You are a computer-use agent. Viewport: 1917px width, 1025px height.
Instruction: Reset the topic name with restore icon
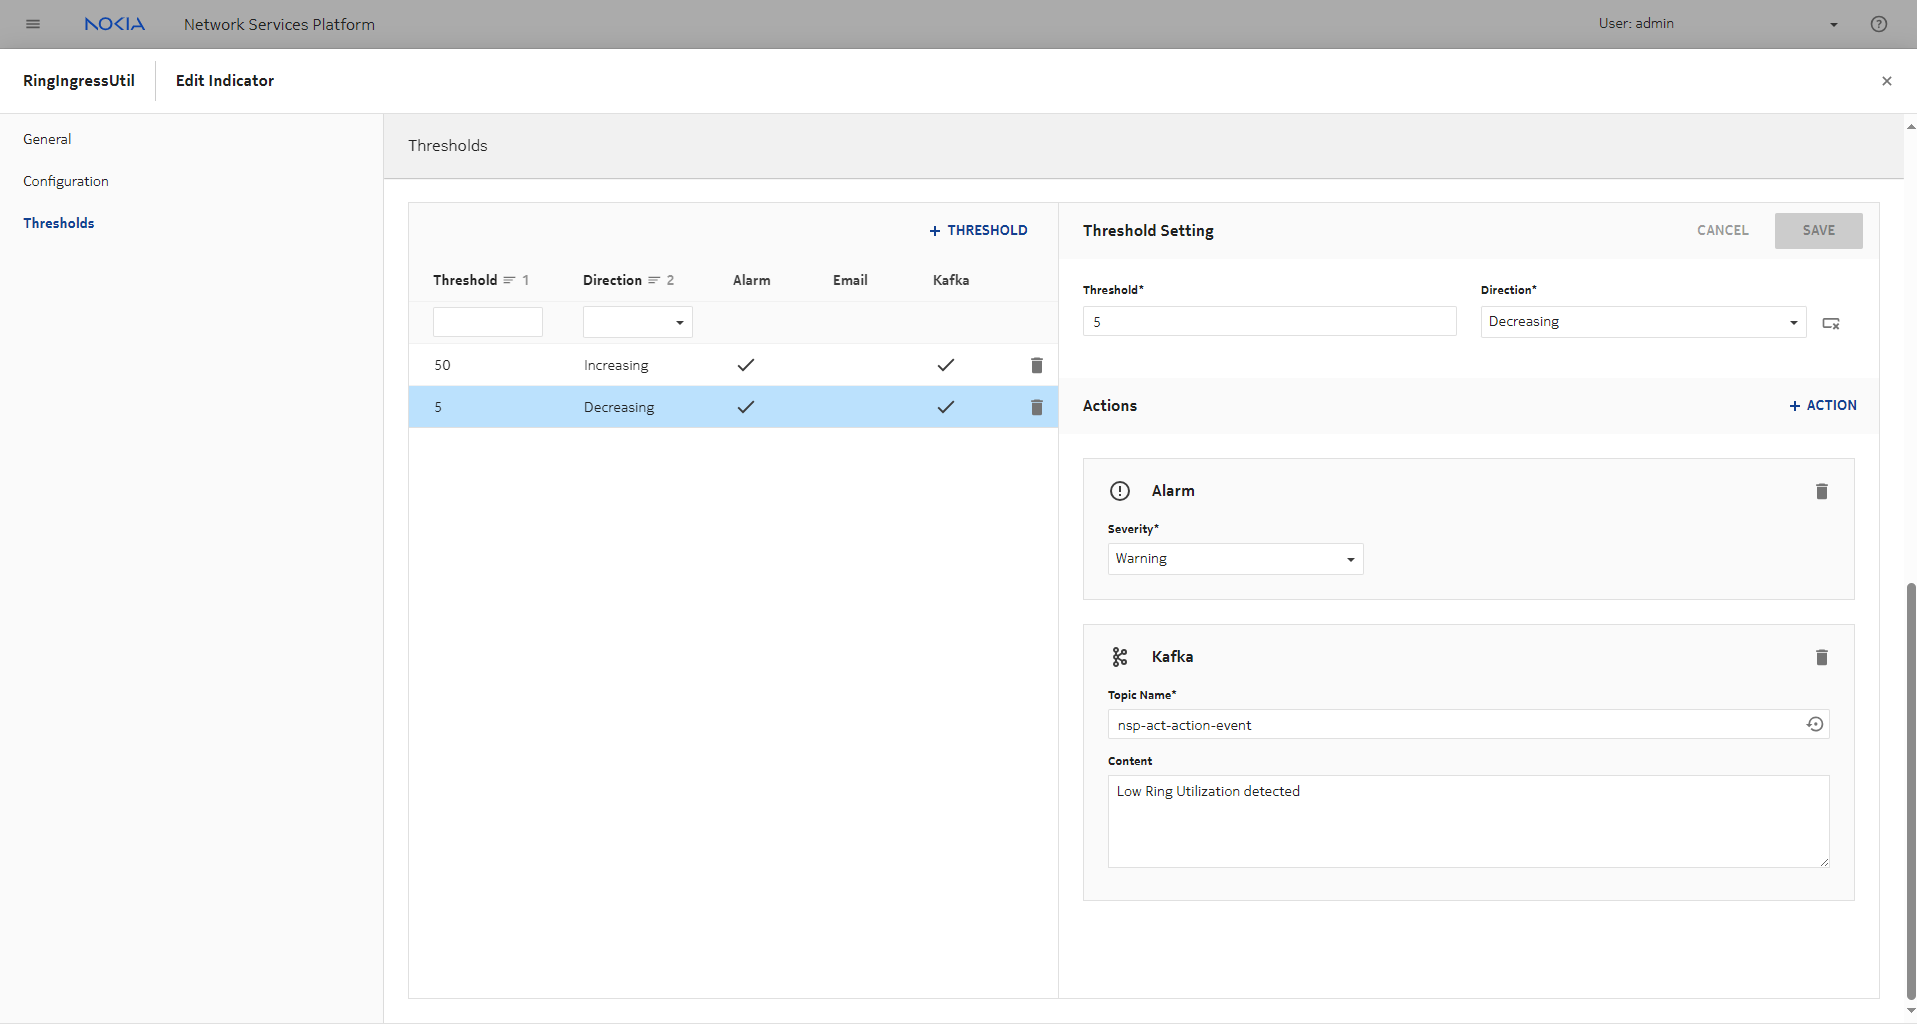coord(1815,724)
